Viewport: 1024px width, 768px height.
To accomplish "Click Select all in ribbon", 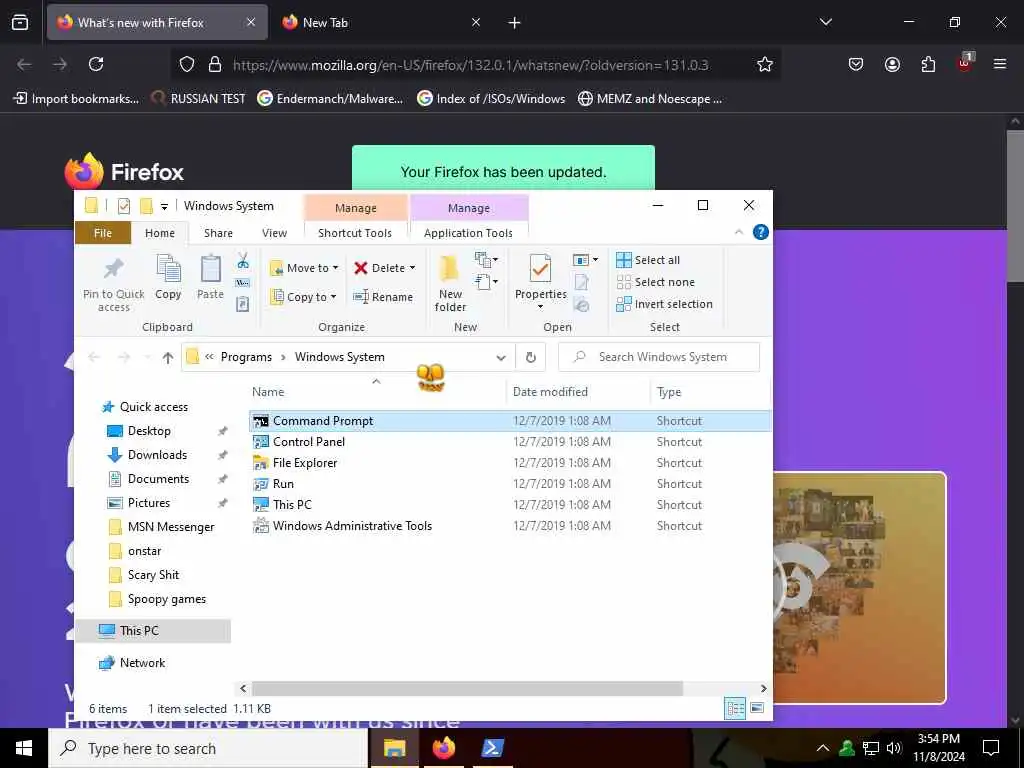I will coord(648,260).
